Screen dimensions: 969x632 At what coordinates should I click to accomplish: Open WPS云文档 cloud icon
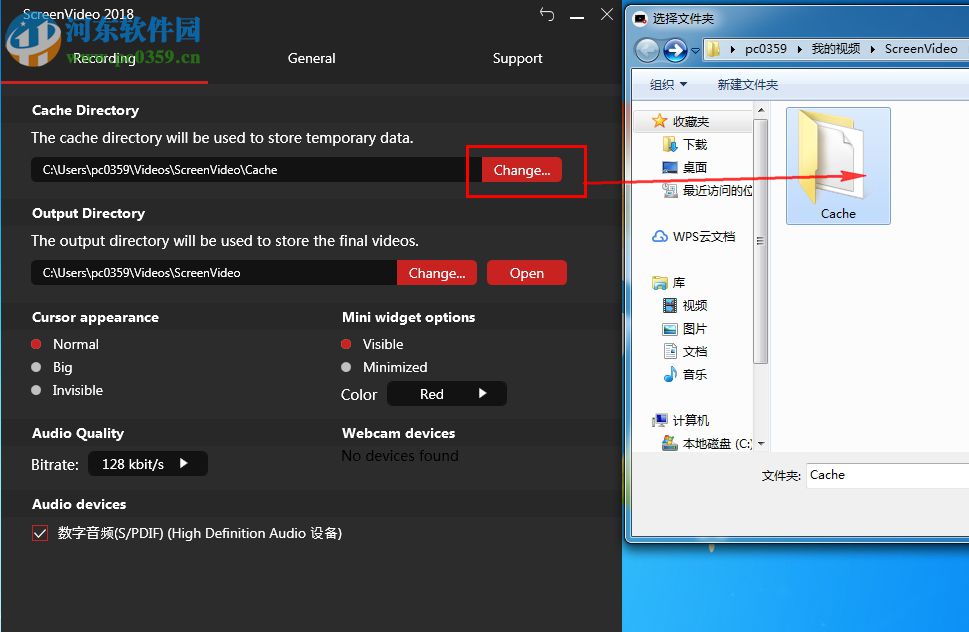click(x=659, y=236)
